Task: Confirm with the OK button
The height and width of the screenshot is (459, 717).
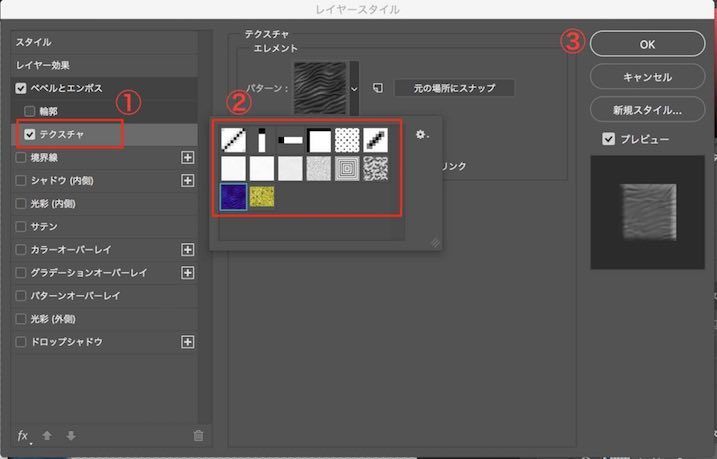Action: tap(647, 44)
